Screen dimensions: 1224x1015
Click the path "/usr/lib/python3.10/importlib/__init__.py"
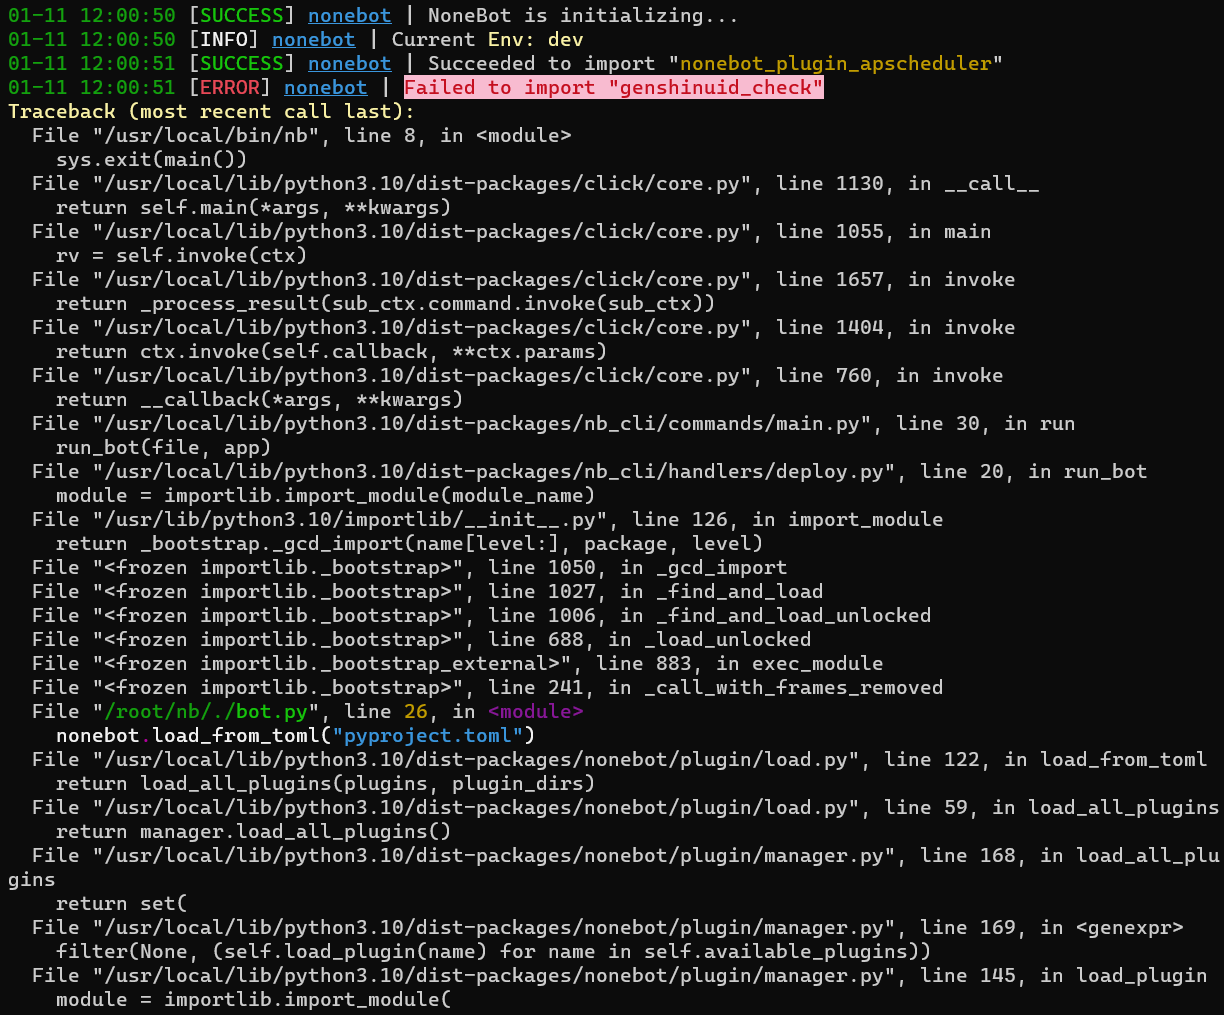(350, 519)
